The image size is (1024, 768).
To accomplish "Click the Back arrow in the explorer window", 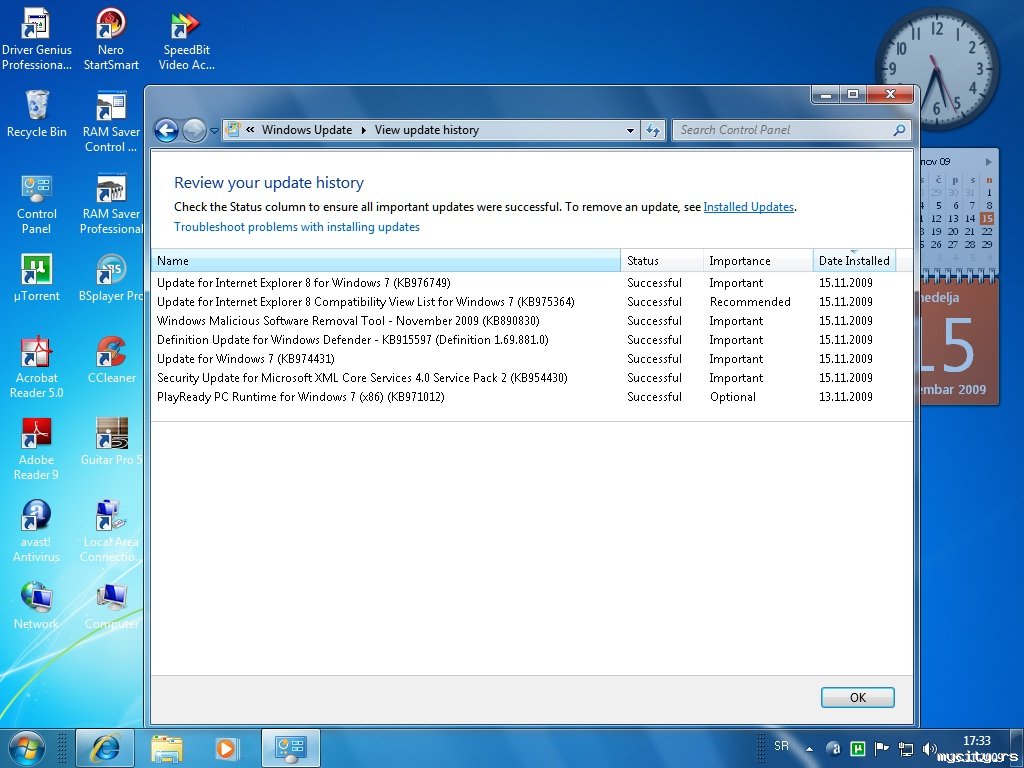I will pos(166,130).
